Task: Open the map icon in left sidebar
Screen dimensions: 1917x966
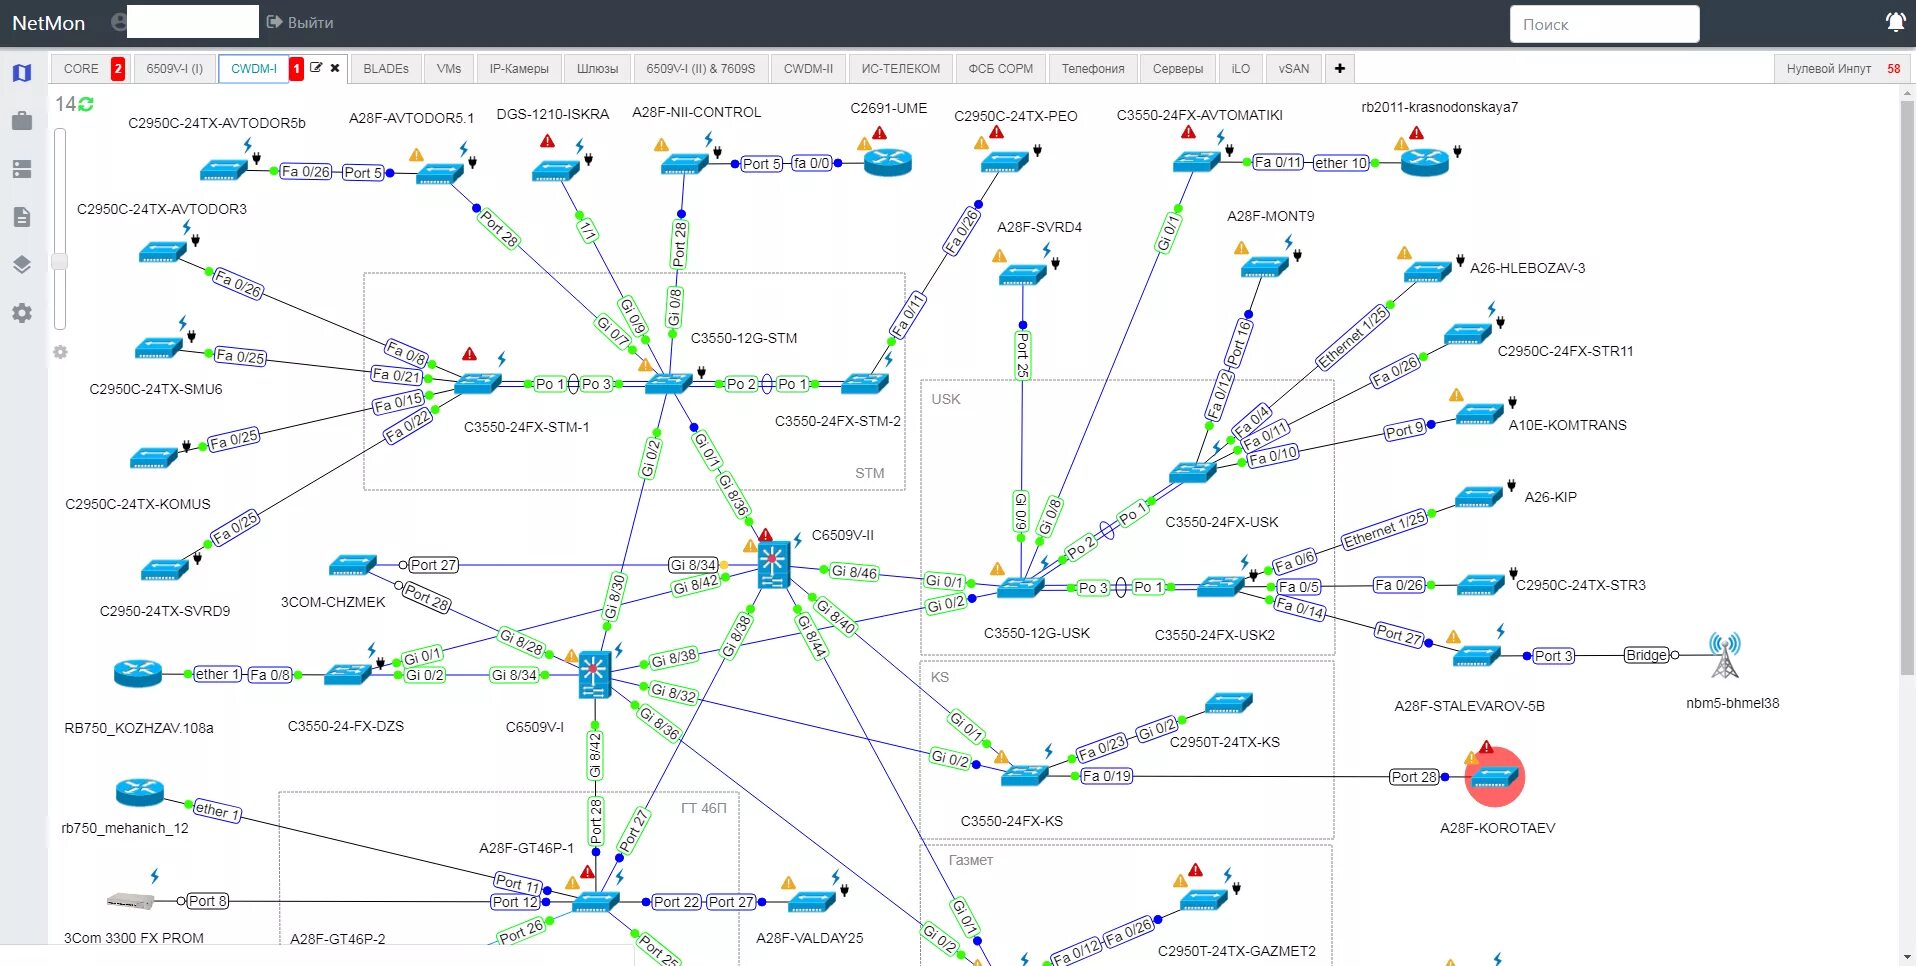Action: [22, 72]
